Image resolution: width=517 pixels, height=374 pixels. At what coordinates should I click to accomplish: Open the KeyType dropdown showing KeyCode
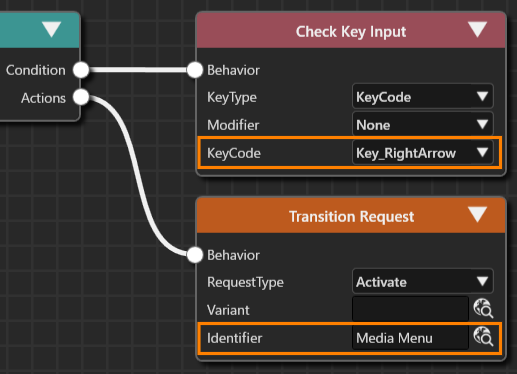point(423,97)
